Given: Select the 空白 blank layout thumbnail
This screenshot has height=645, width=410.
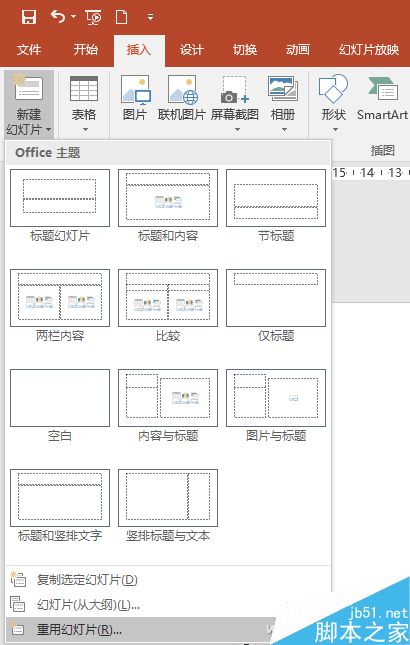Looking at the screenshot, I should [60, 398].
